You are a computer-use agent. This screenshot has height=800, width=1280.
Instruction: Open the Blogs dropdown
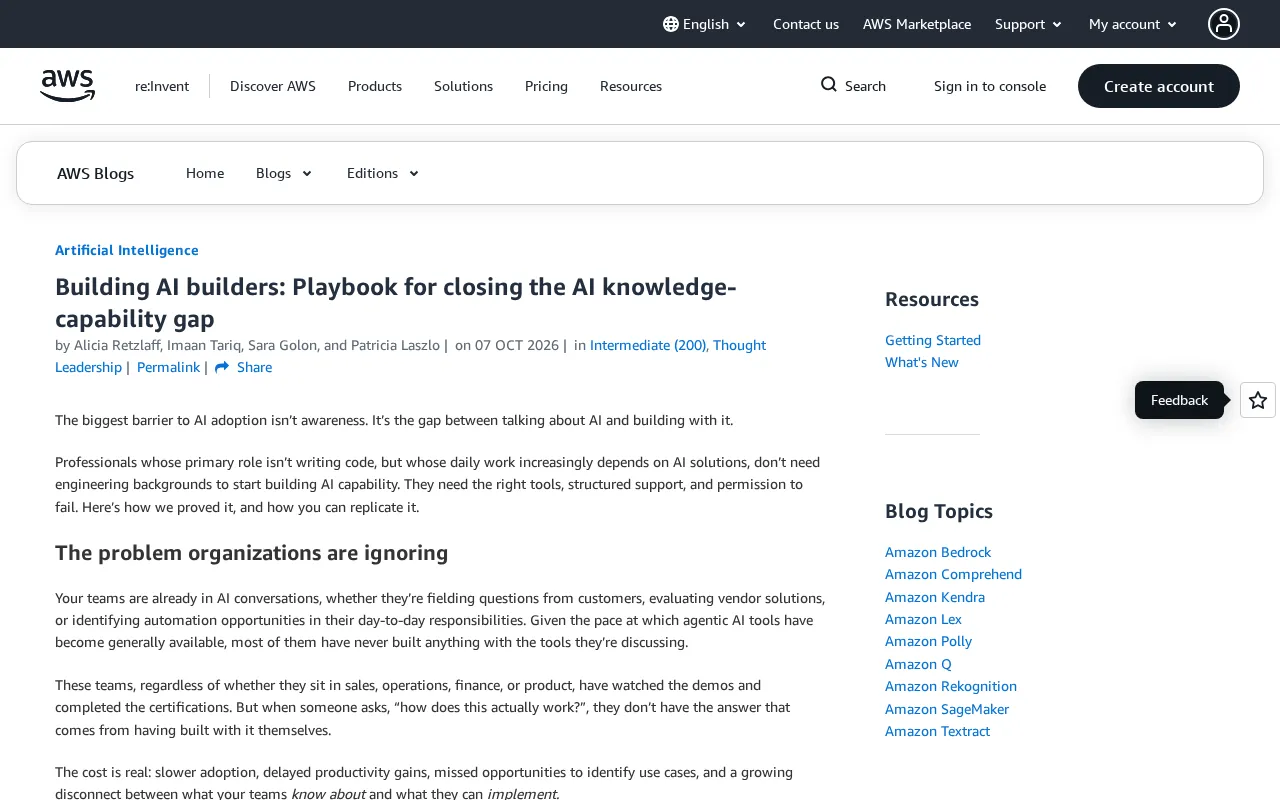pyautogui.click(x=284, y=173)
